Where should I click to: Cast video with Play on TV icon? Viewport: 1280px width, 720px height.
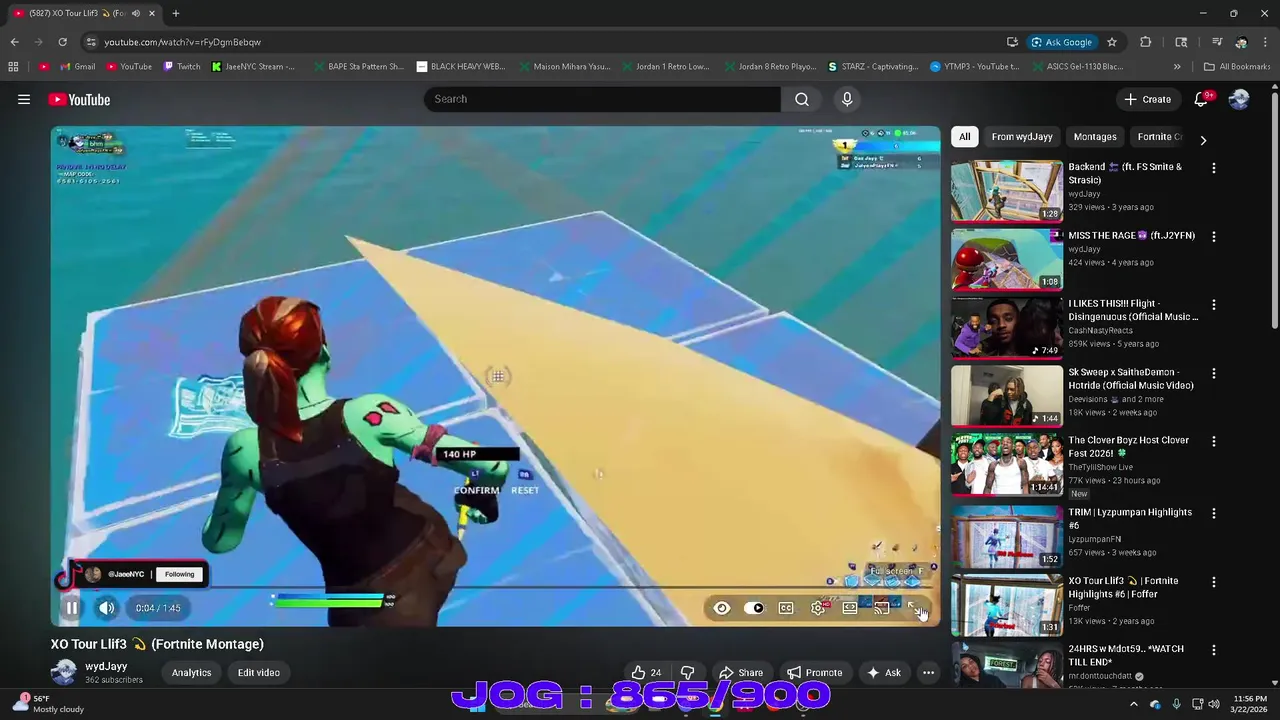[882, 608]
